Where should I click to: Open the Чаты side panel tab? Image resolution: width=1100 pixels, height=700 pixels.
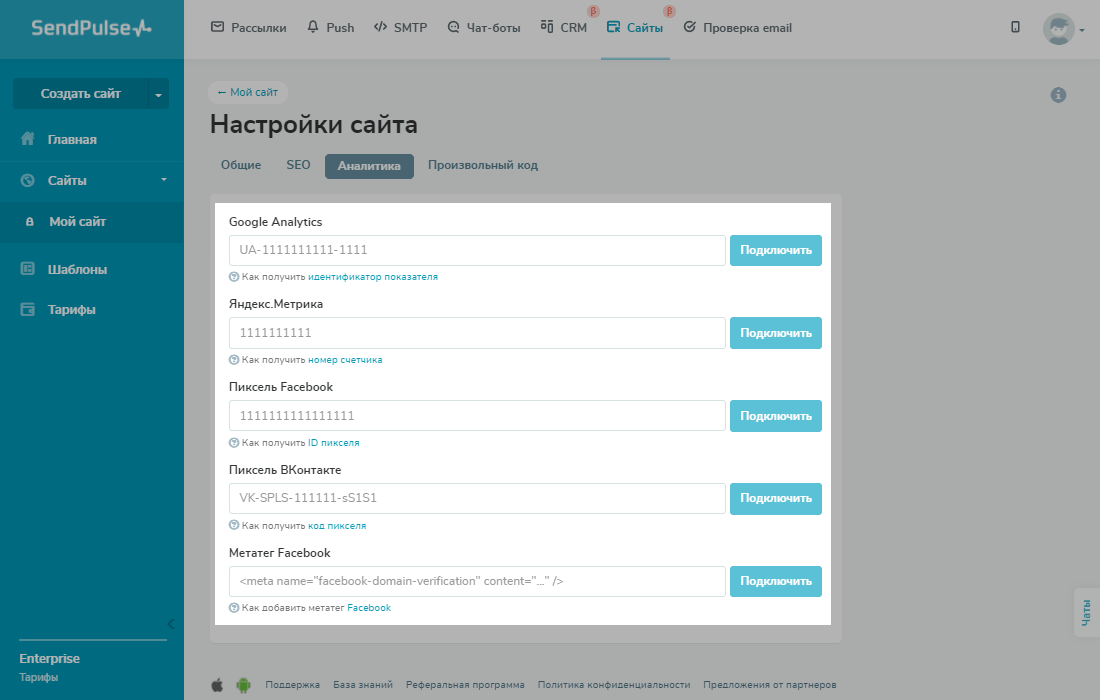(1087, 612)
